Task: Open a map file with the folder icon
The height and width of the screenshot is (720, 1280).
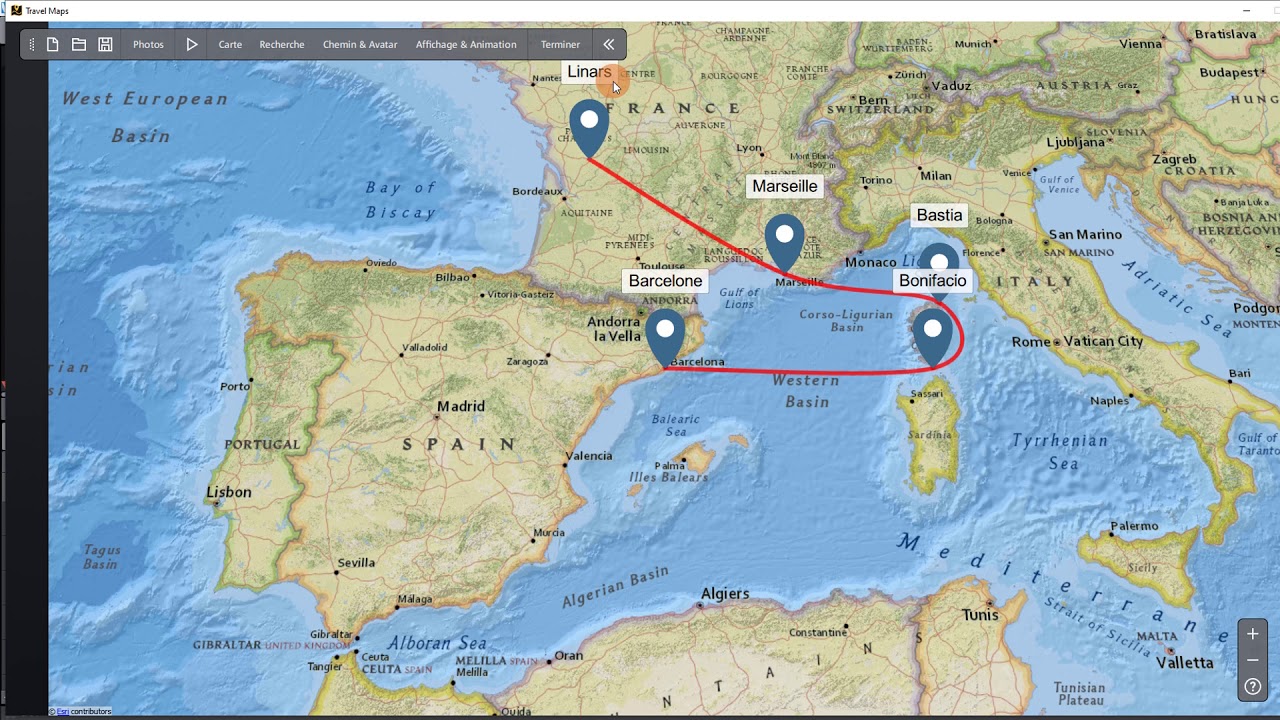Action: click(78, 44)
